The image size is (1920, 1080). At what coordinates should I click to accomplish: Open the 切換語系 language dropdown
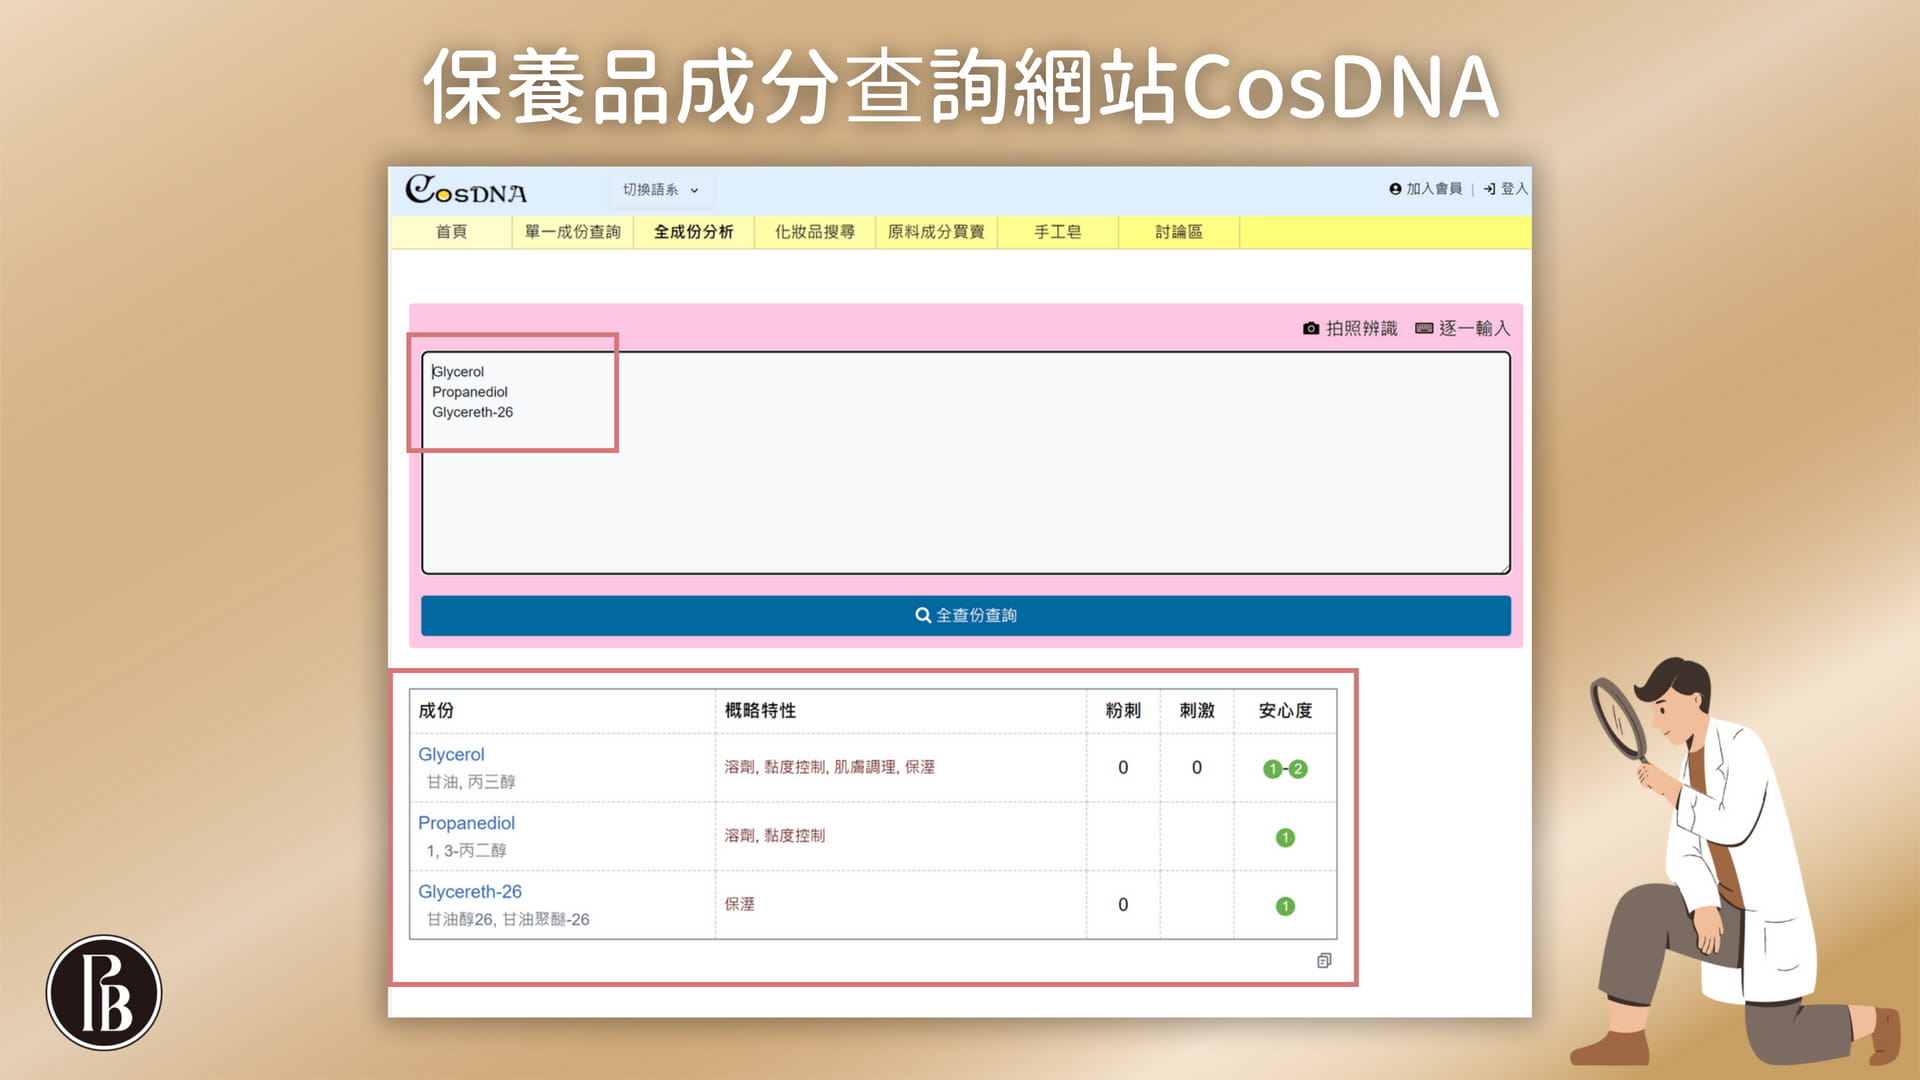661,189
